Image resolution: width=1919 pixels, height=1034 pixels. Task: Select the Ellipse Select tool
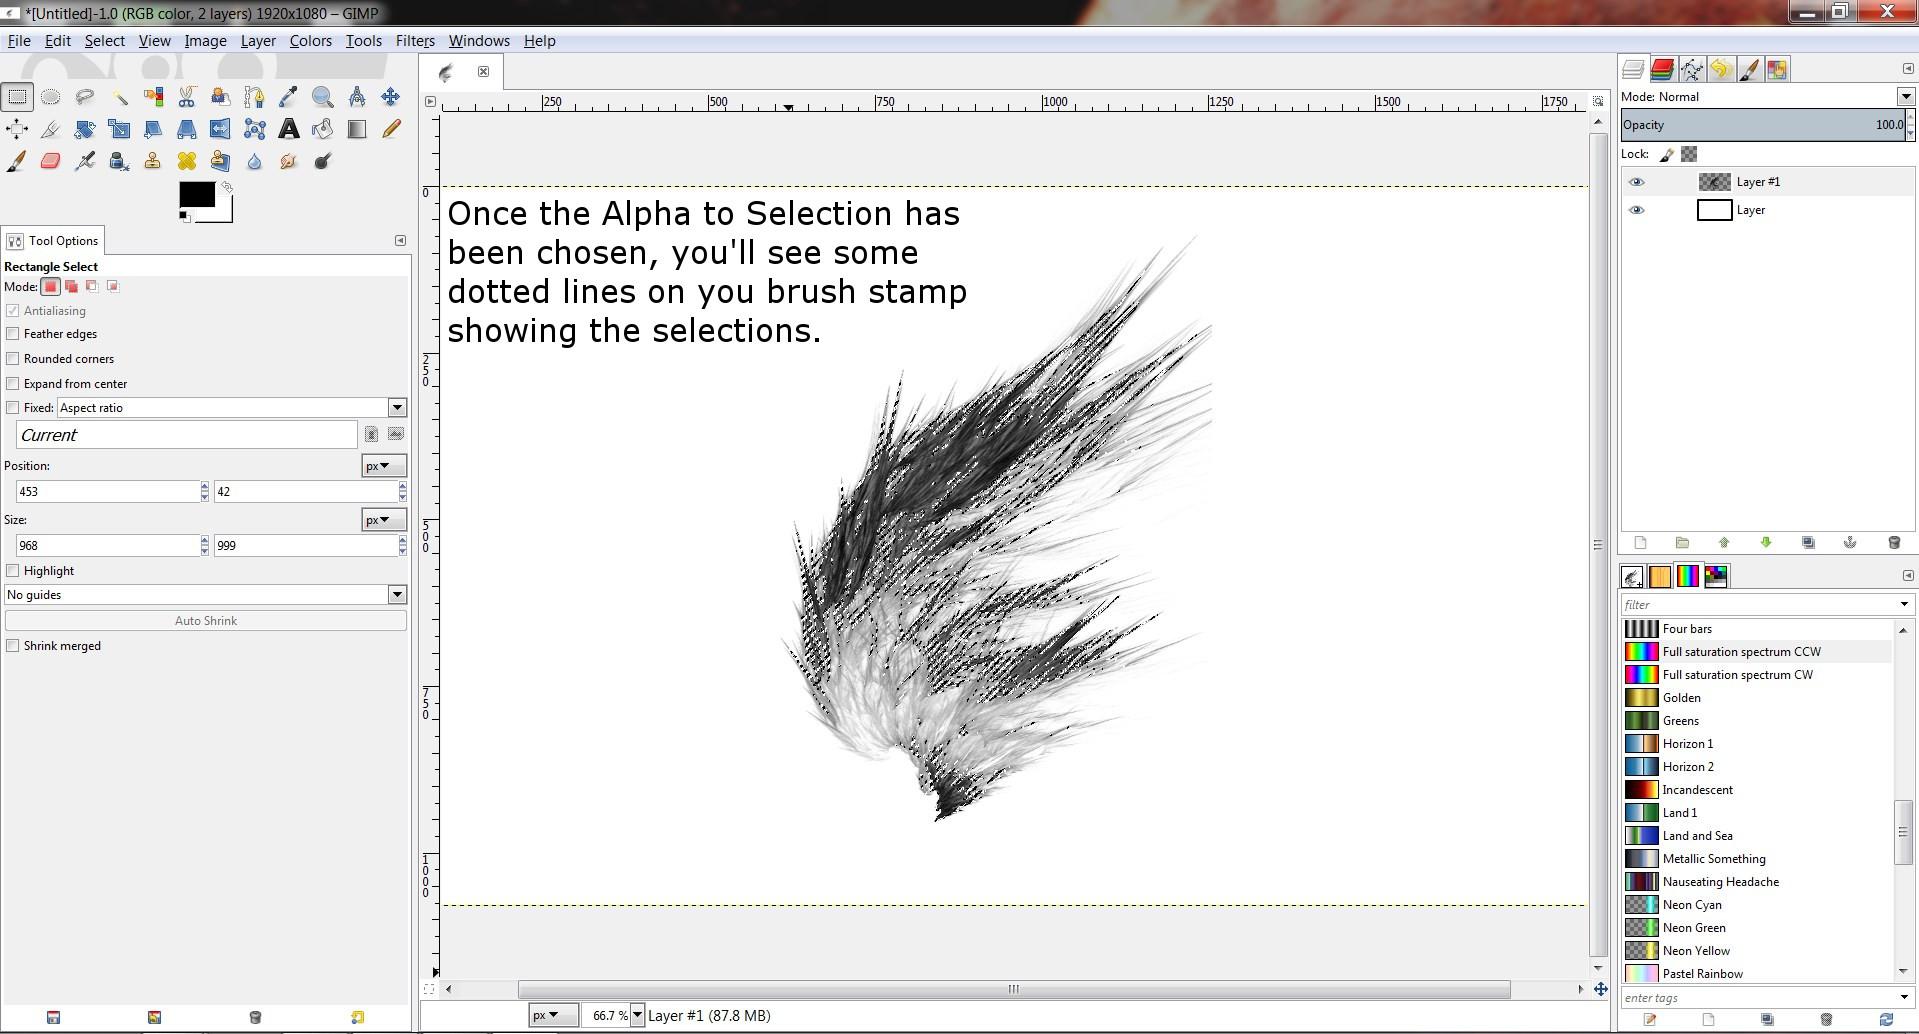51,97
